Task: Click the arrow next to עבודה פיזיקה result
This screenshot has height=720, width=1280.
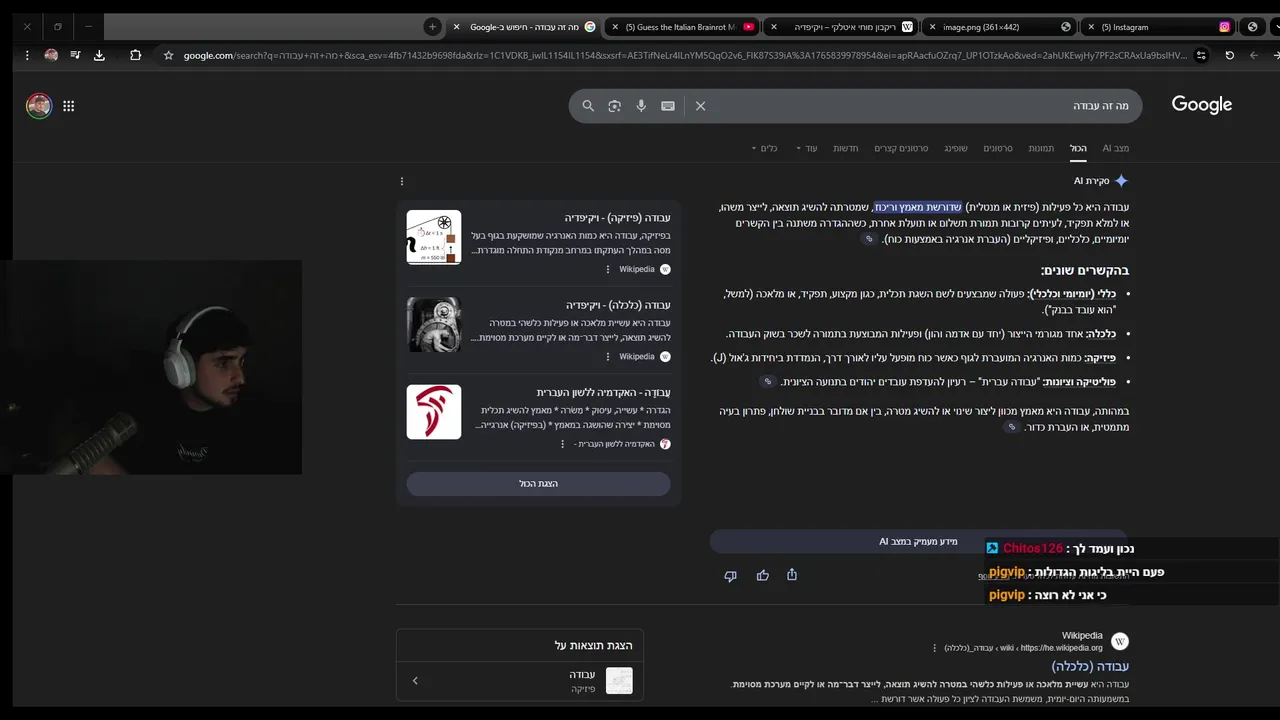Action: click(x=415, y=681)
